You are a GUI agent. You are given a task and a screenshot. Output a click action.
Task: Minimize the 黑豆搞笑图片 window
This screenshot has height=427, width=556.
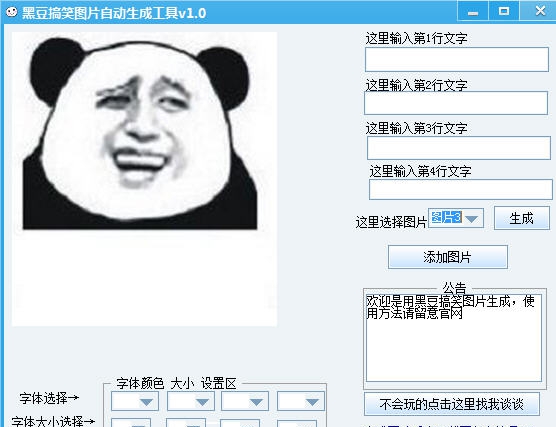coord(473,11)
